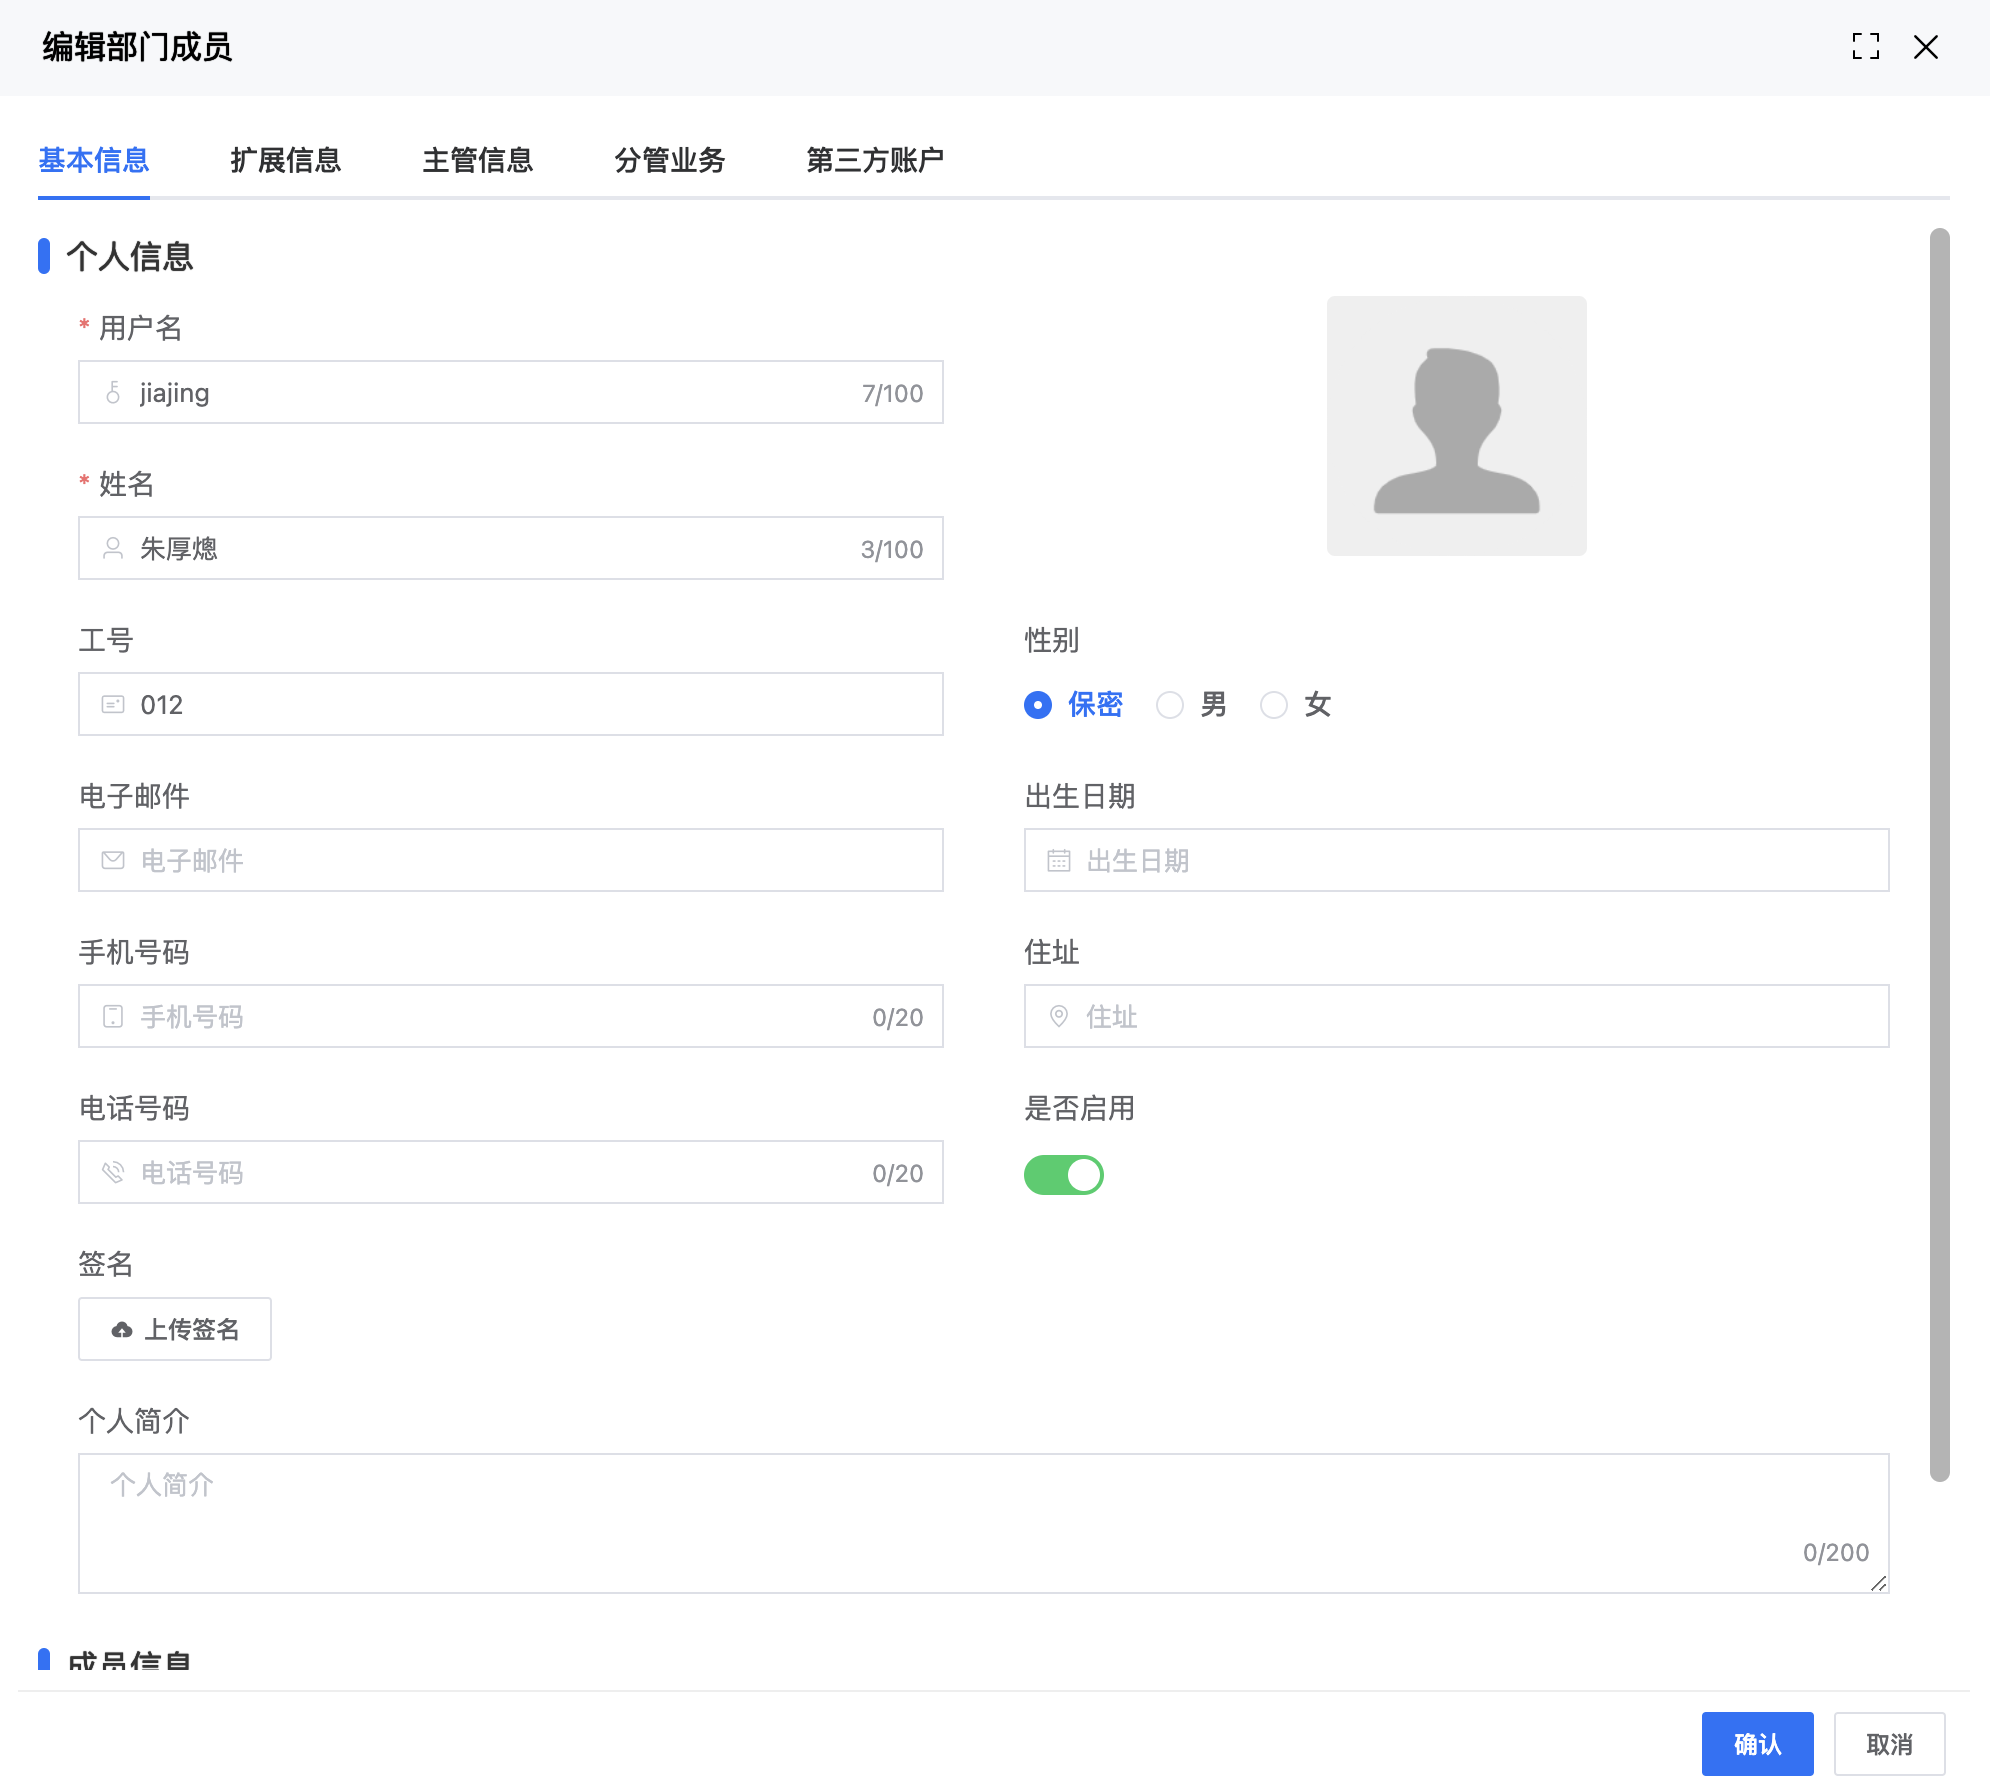The height and width of the screenshot is (1786, 1990).
Task: Click the 个人简介 textarea resize handle
Action: pyautogui.click(x=1879, y=1583)
